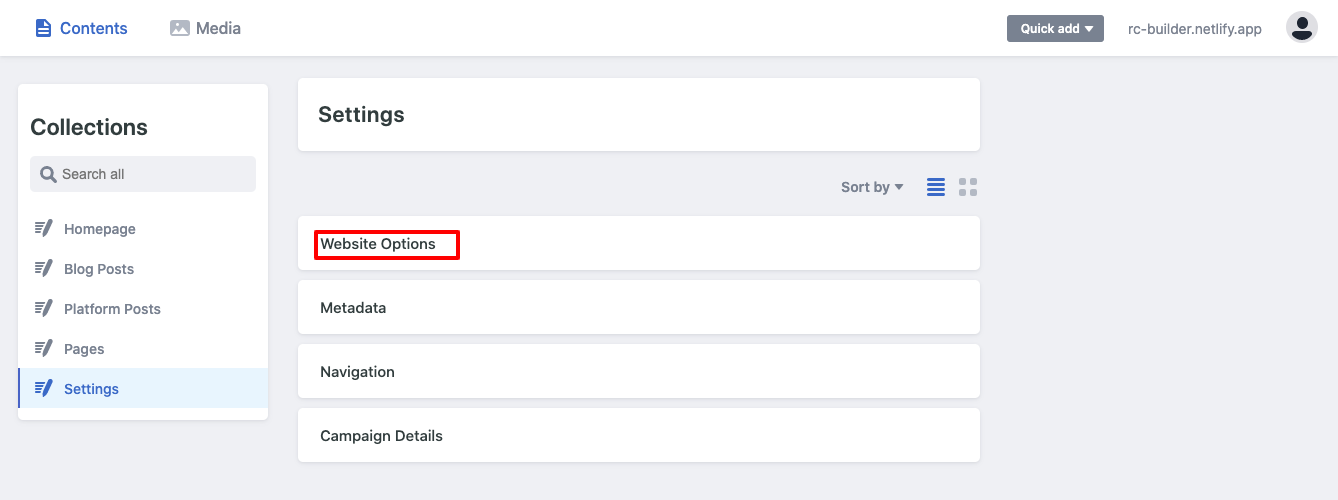Open the Quick add dropdown

[1055, 28]
